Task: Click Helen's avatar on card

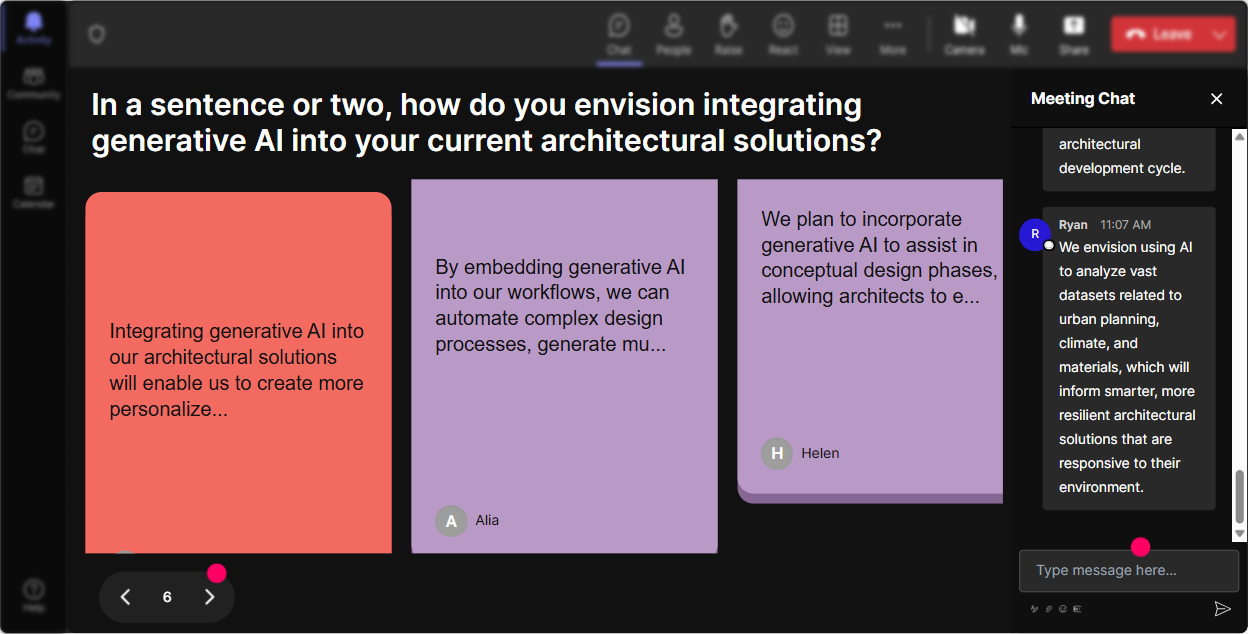Action: coord(777,454)
